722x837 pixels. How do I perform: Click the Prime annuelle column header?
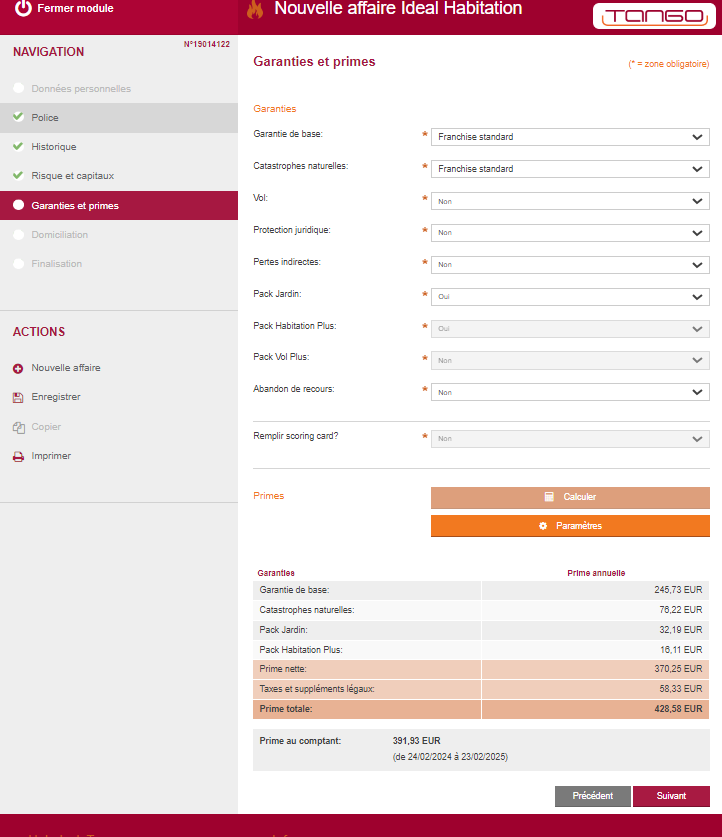596,573
